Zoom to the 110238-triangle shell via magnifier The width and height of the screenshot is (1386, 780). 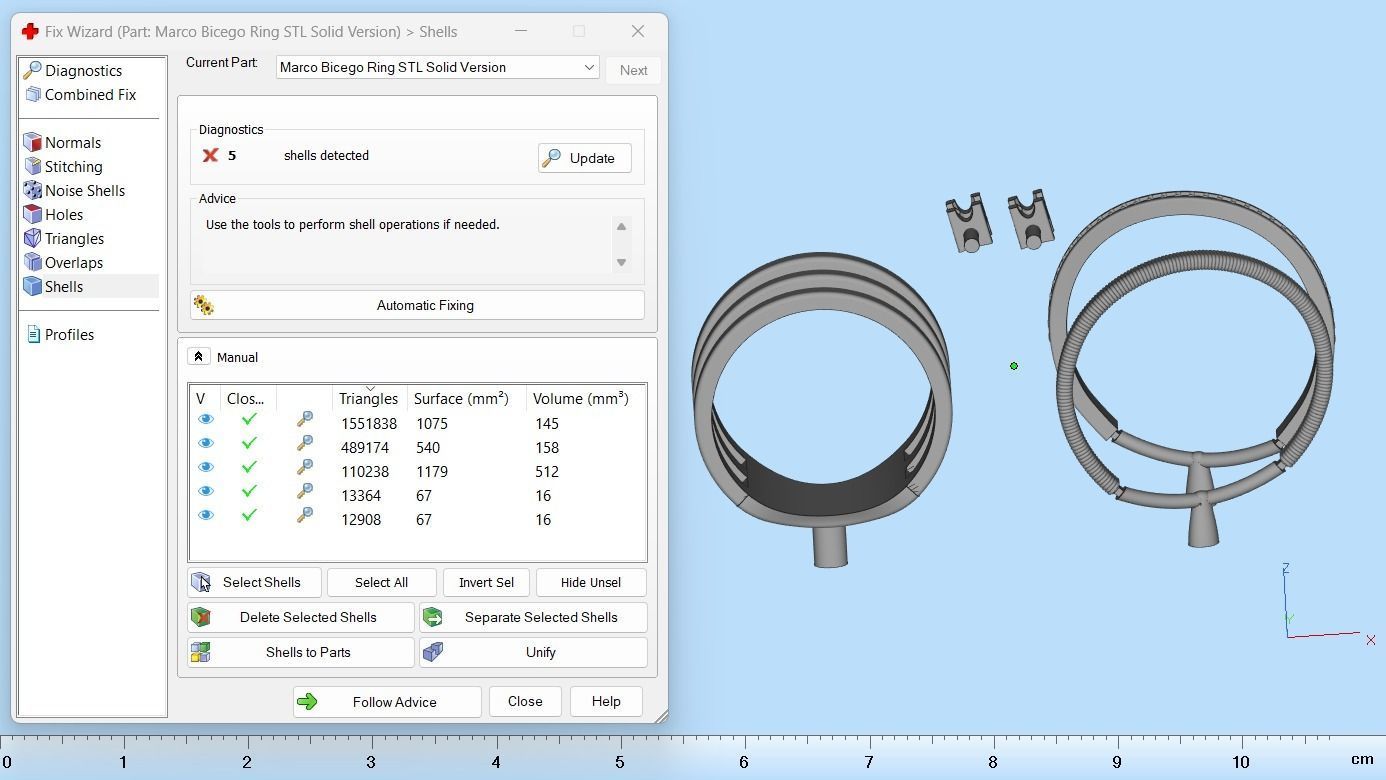[305, 467]
